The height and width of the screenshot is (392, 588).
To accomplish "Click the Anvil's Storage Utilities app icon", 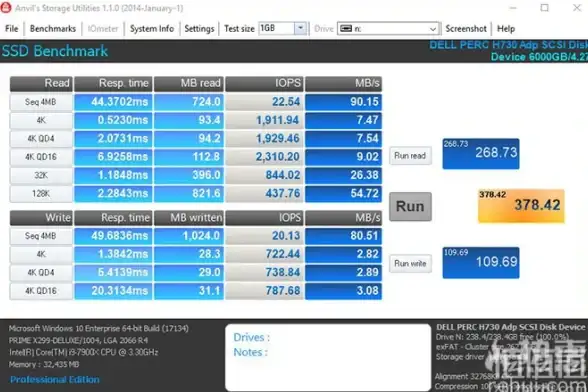I will coord(5,8).
